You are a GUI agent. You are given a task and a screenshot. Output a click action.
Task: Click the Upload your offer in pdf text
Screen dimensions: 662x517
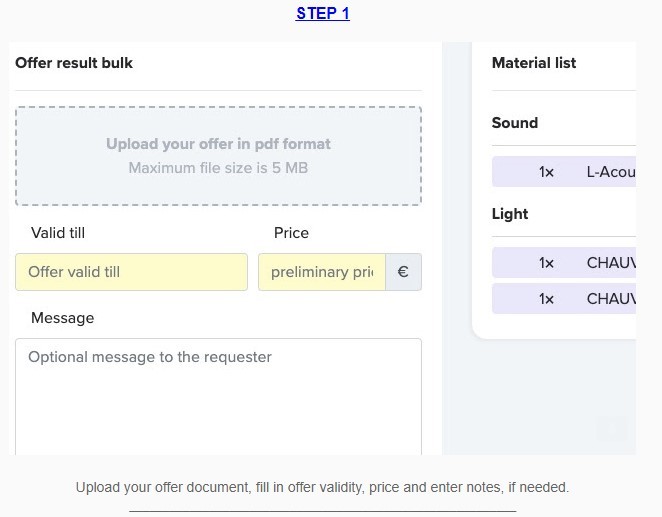coord(218,144)
